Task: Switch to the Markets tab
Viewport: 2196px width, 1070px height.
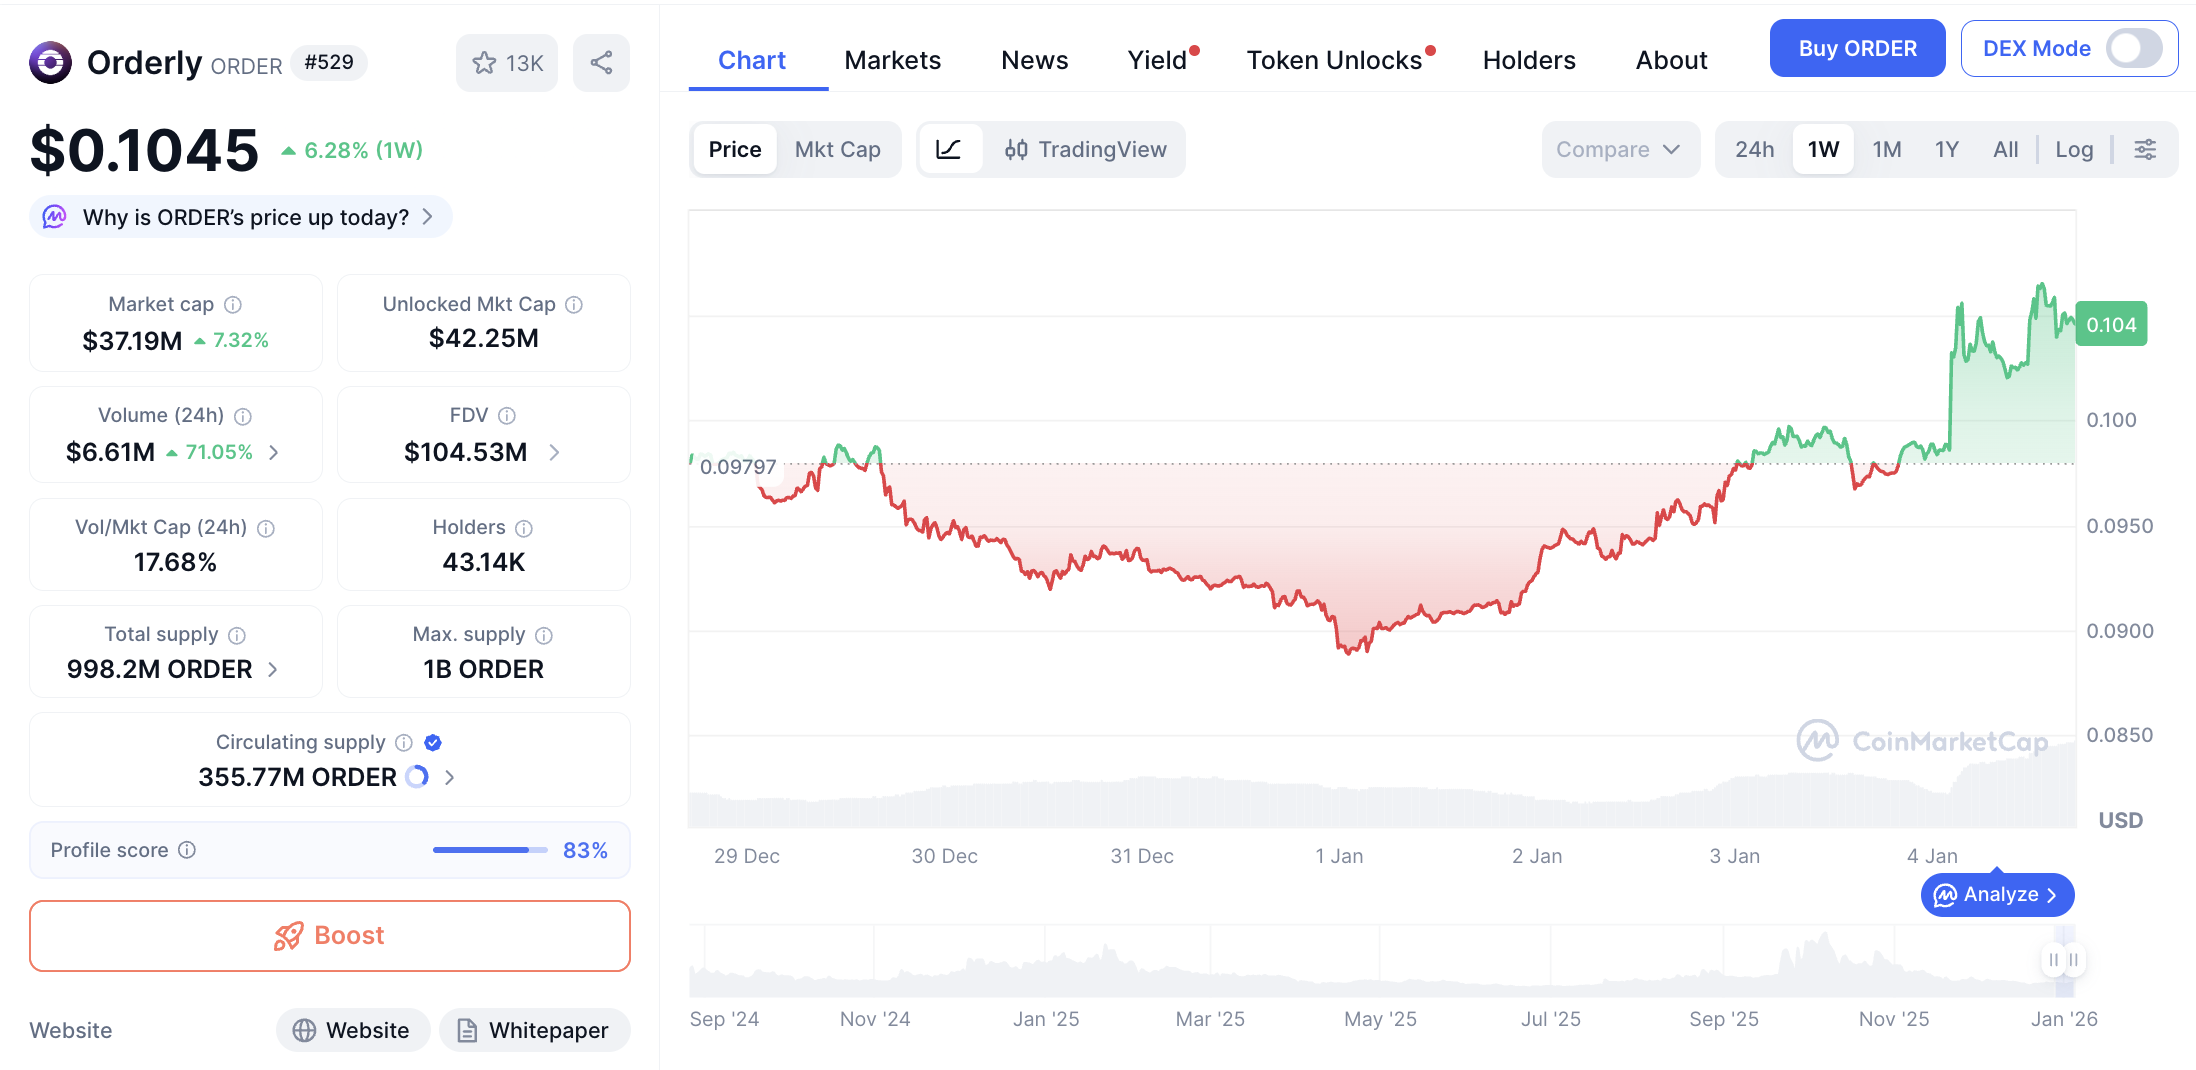Action: (892, 61)
